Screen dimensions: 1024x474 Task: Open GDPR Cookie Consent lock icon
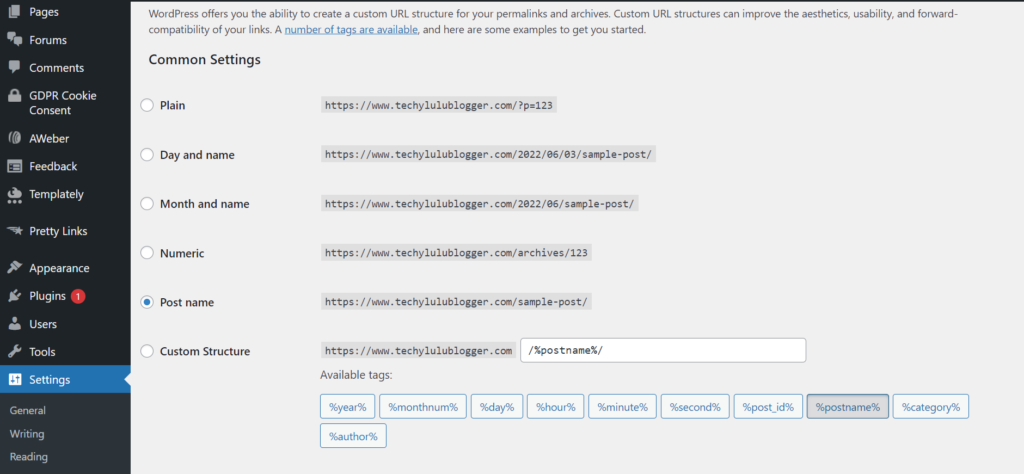(x=14, y=97)
